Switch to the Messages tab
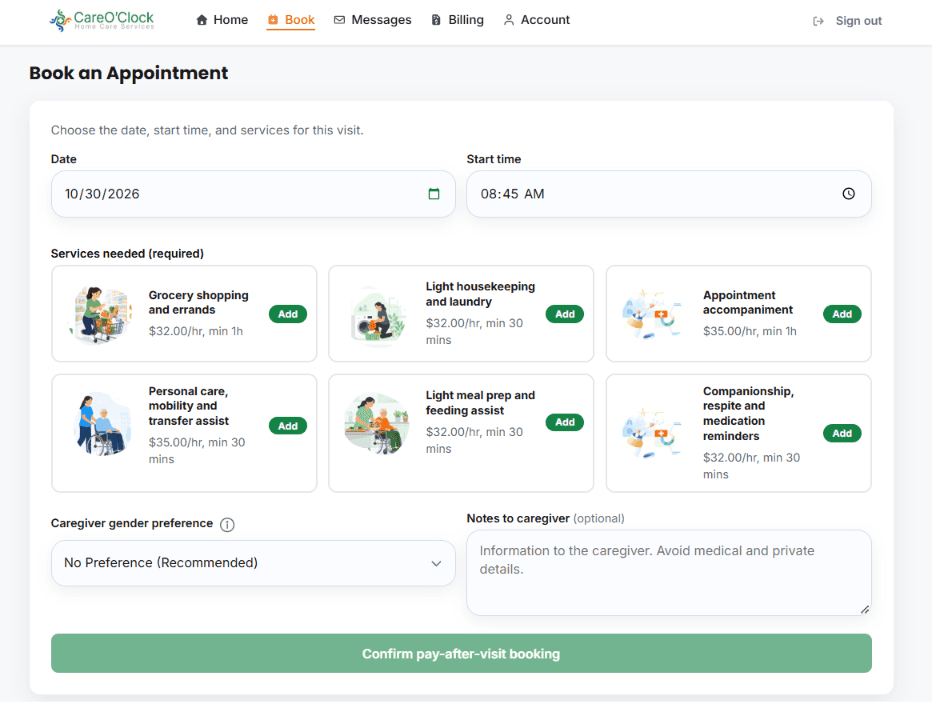Screen dimensions: 932x702 click(x=373, y=20)
